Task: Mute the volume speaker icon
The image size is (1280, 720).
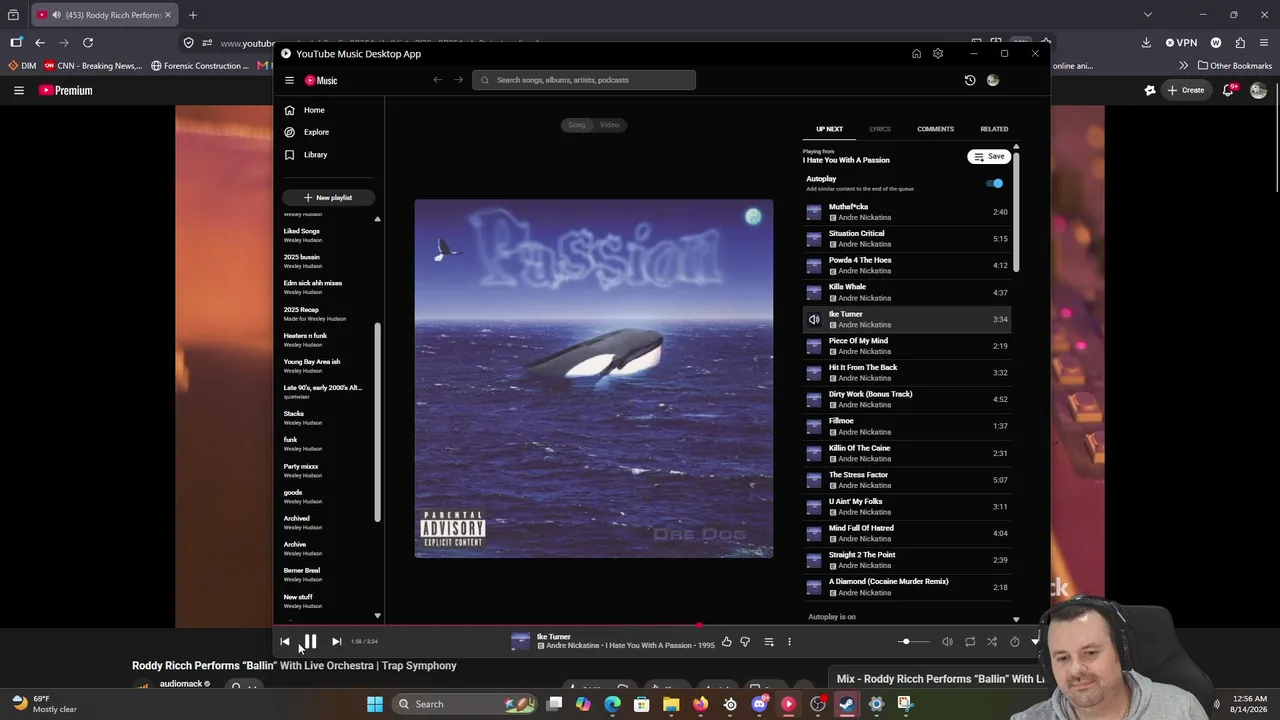Action: point(947,642)
